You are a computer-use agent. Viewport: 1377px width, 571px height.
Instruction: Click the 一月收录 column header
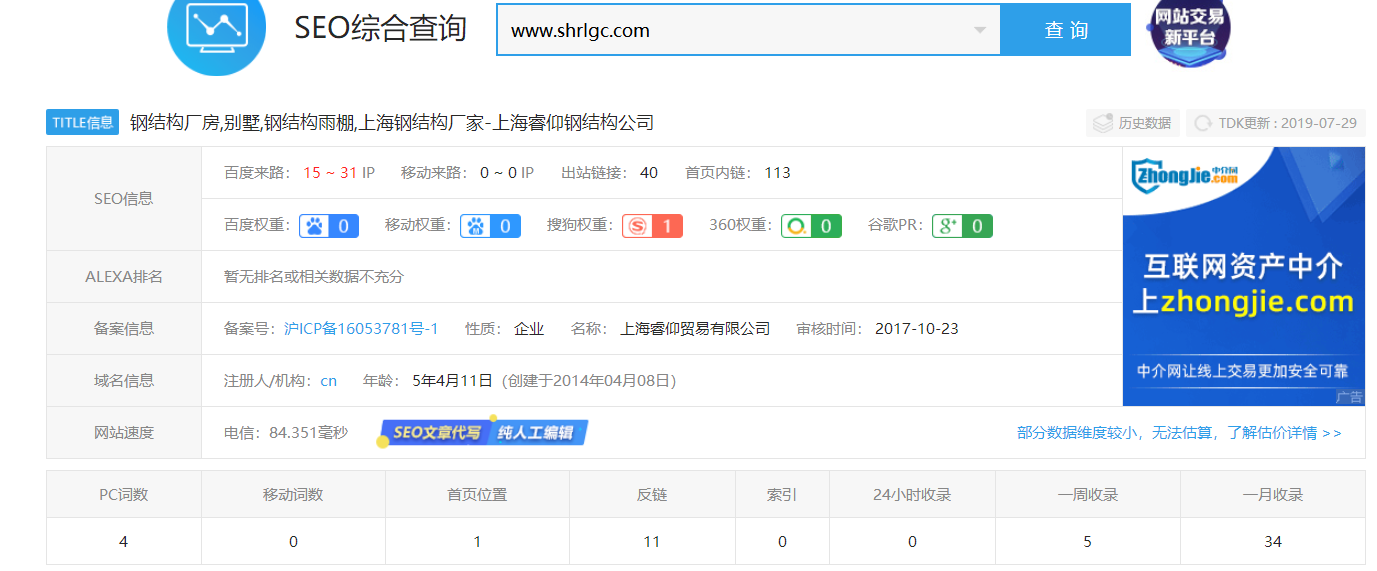[x=1273, y=494]
